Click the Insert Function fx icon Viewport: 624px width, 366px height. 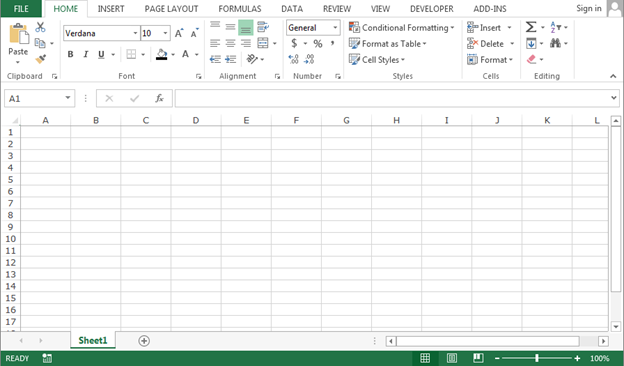[159, 98]
